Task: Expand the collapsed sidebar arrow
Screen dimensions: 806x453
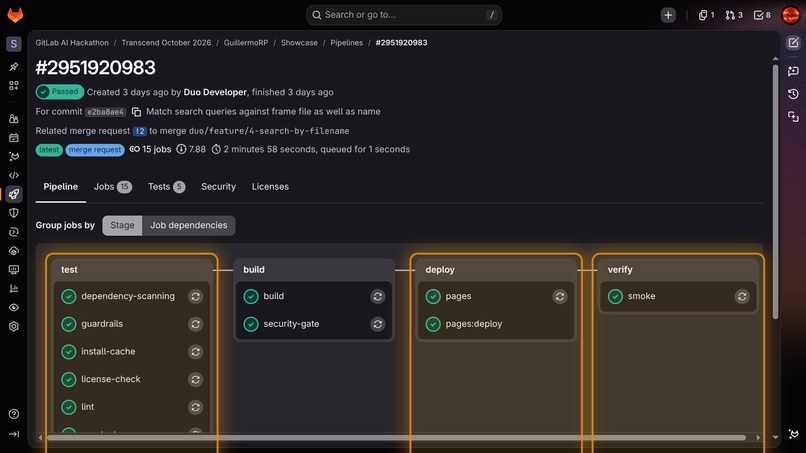Action: tap(14, 434)
